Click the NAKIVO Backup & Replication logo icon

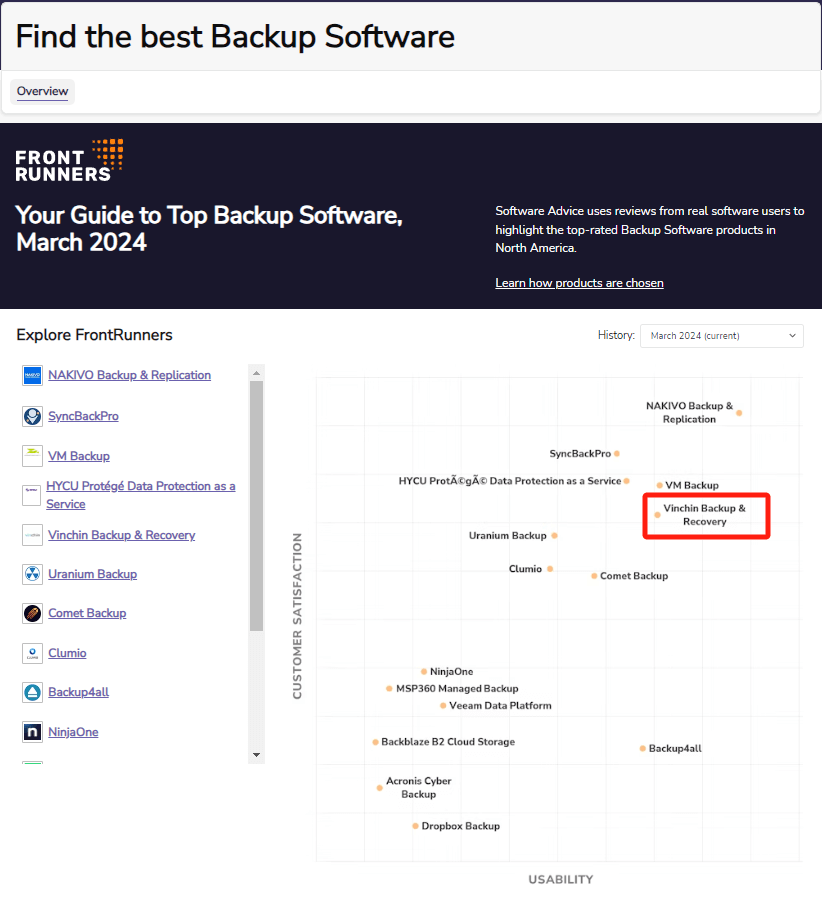(x=32, y=375)
